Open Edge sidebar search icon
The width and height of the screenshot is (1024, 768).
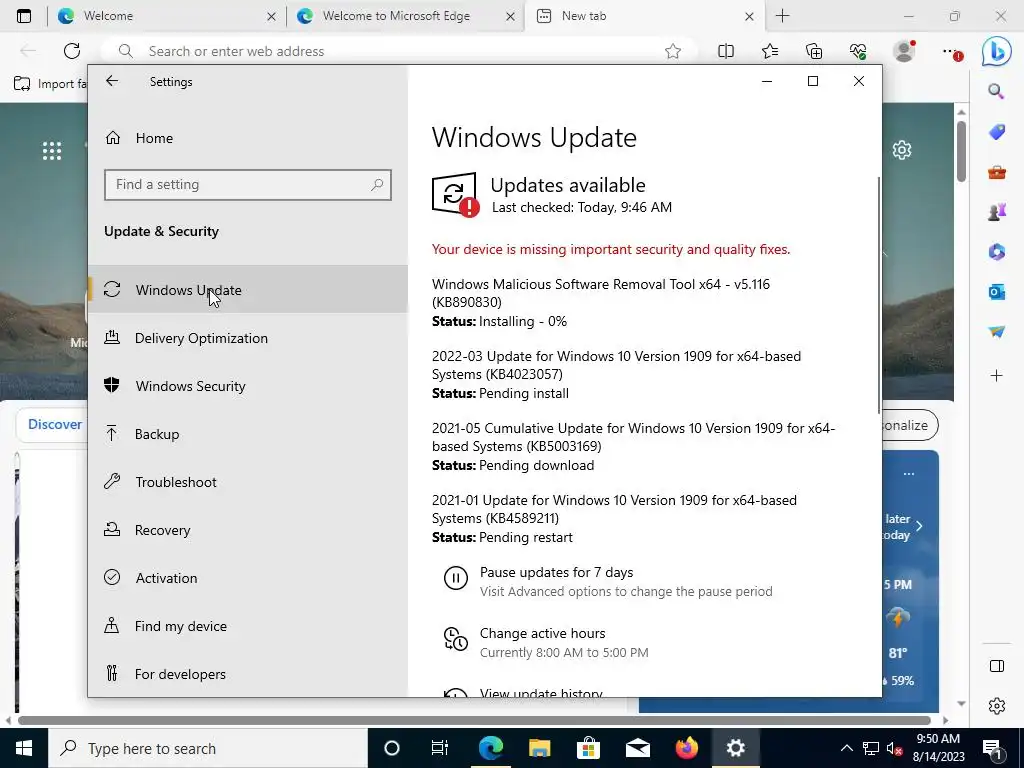coord(996,91)
